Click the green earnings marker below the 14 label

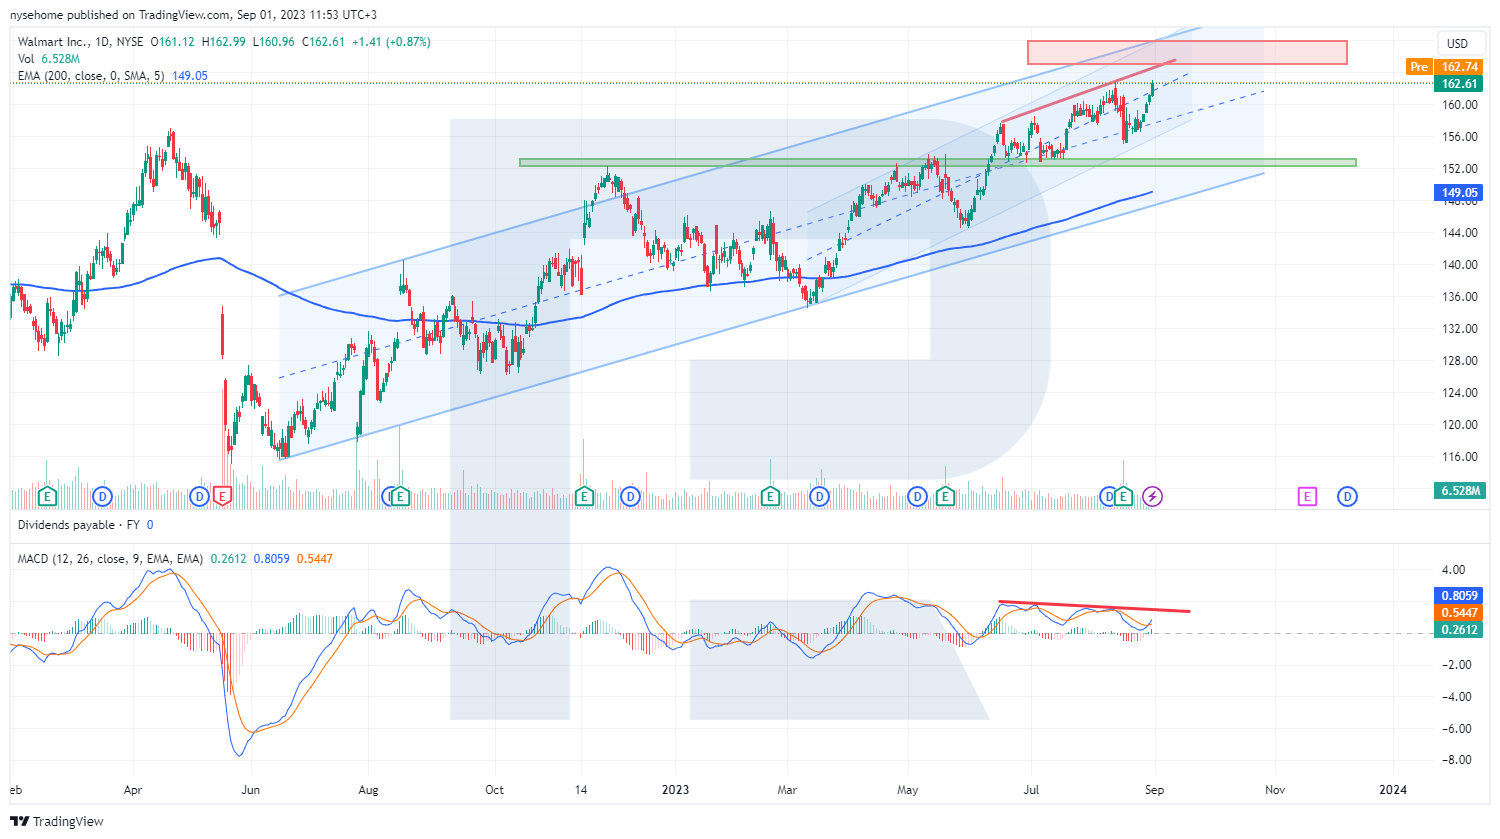(x=585, y=496)
